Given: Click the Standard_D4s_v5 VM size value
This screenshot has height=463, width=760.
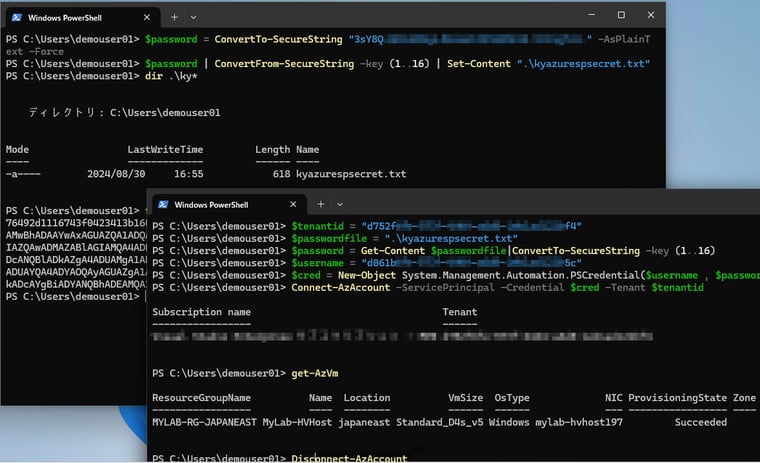Looking at the screenshot, I should click(x=440, y=422).
